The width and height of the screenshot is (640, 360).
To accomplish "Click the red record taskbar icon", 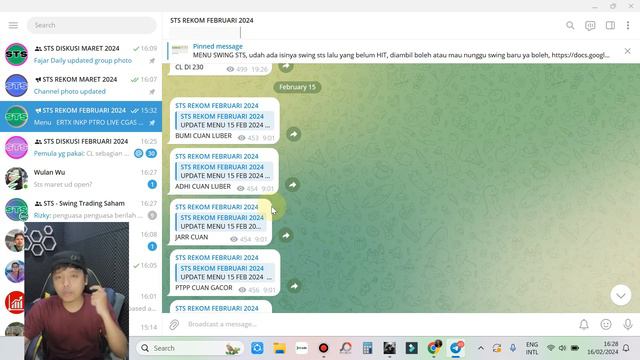I will coord(323,348).
